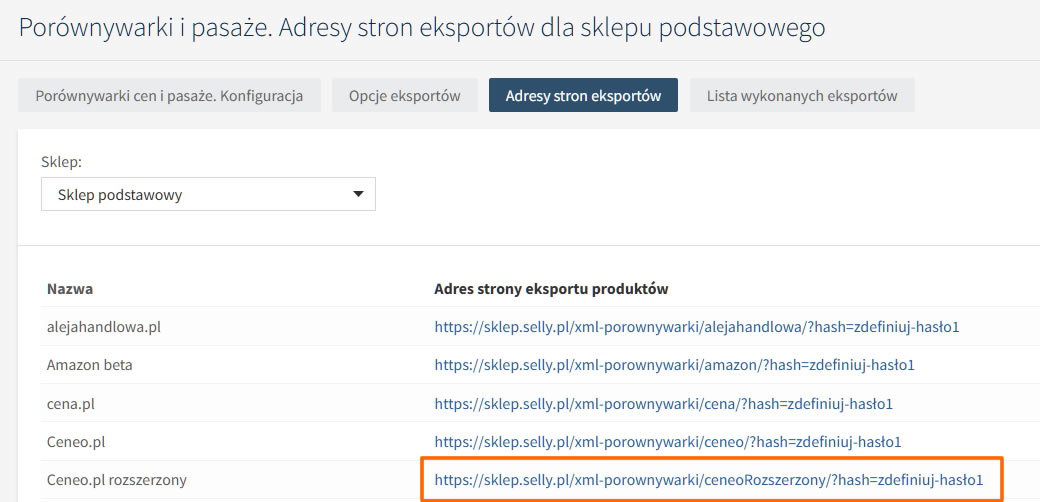Click the Amazon export URL link
This screenshot has height=502, width=1040.
point(674,365)
